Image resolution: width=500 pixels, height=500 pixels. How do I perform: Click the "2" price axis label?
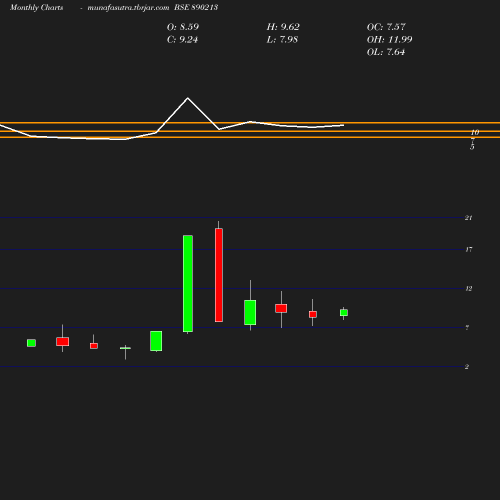pos(467,367)
